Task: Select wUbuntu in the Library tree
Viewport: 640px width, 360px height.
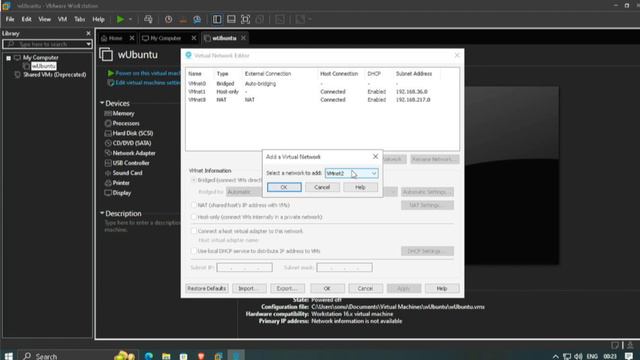Action: 44,66
